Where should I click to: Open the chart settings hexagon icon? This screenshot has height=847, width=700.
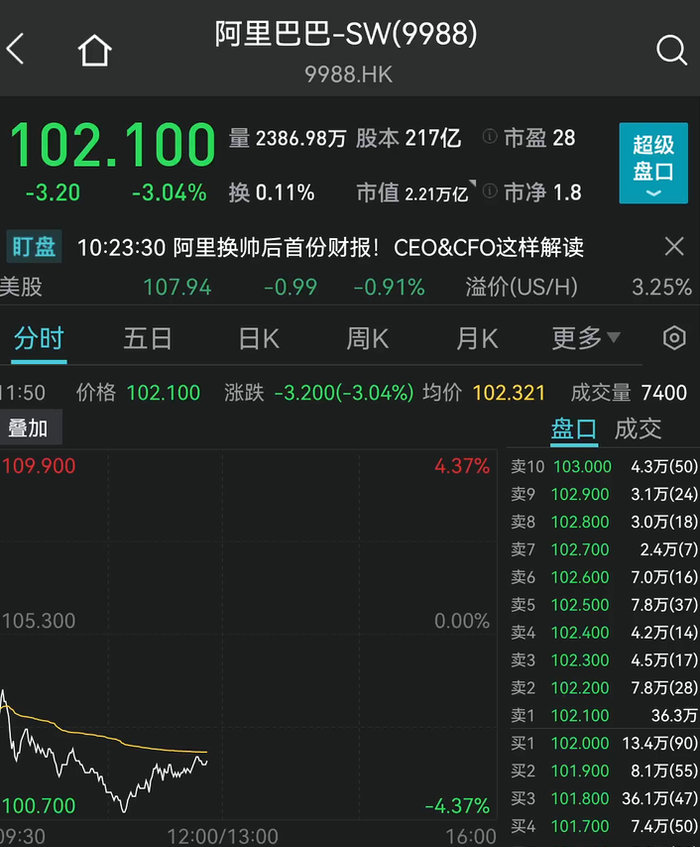click(674, 339)
